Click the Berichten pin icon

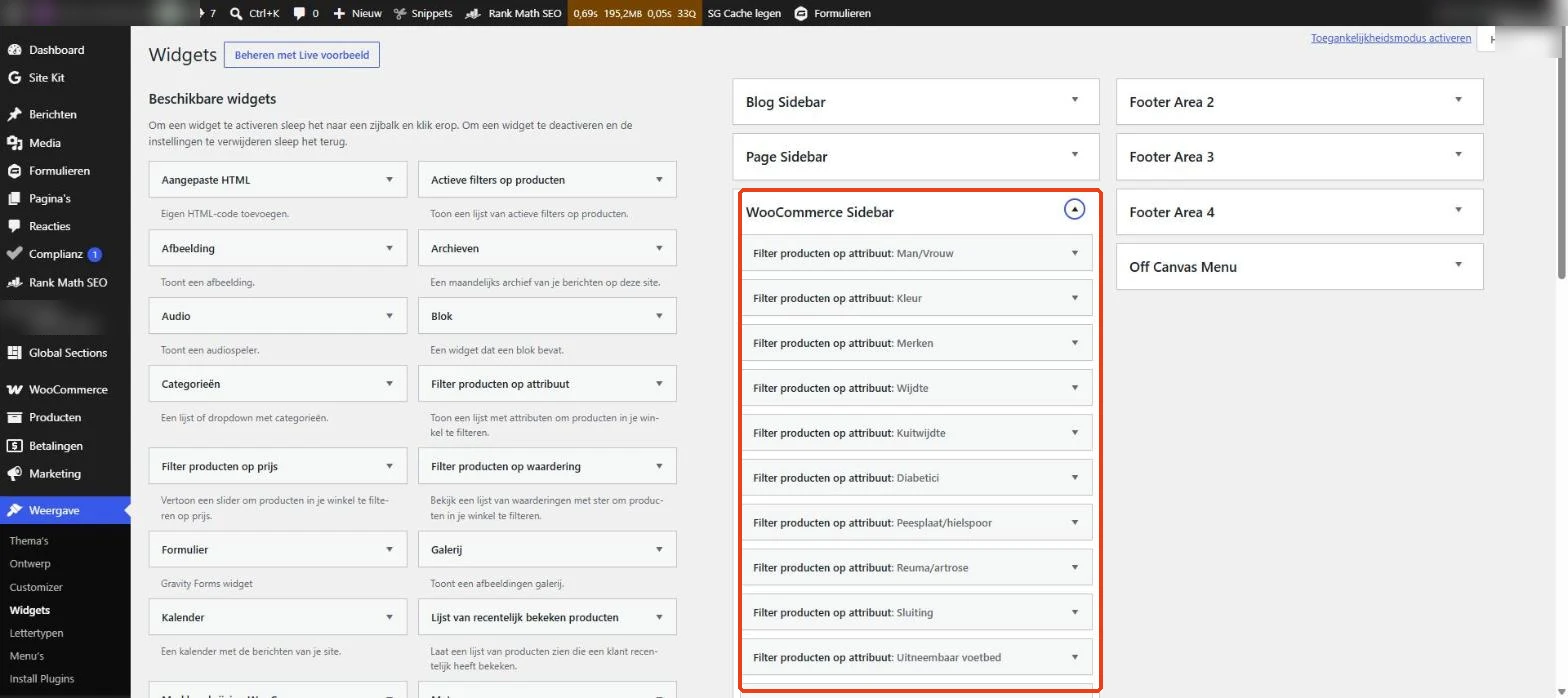click(14, 114)
